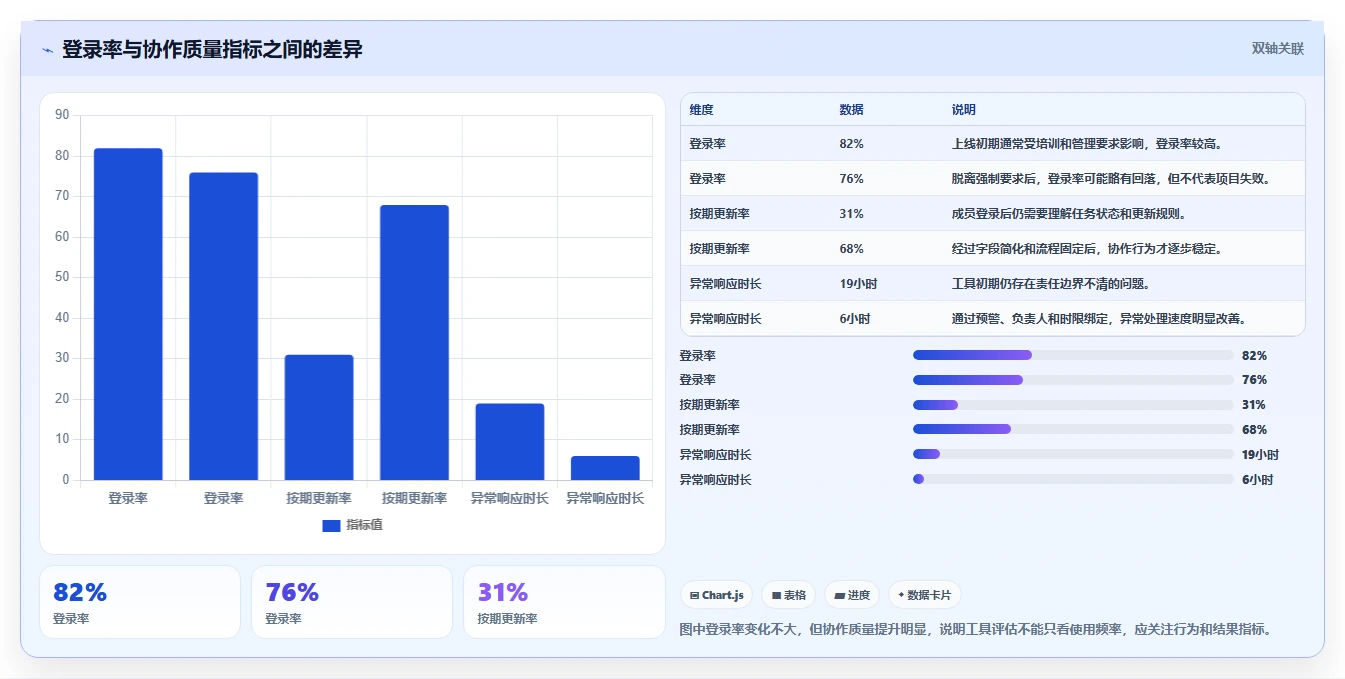Screen dimensions: 1345x679
Task: Click the 82% cell in the table
Action: [x=852, y=144]
